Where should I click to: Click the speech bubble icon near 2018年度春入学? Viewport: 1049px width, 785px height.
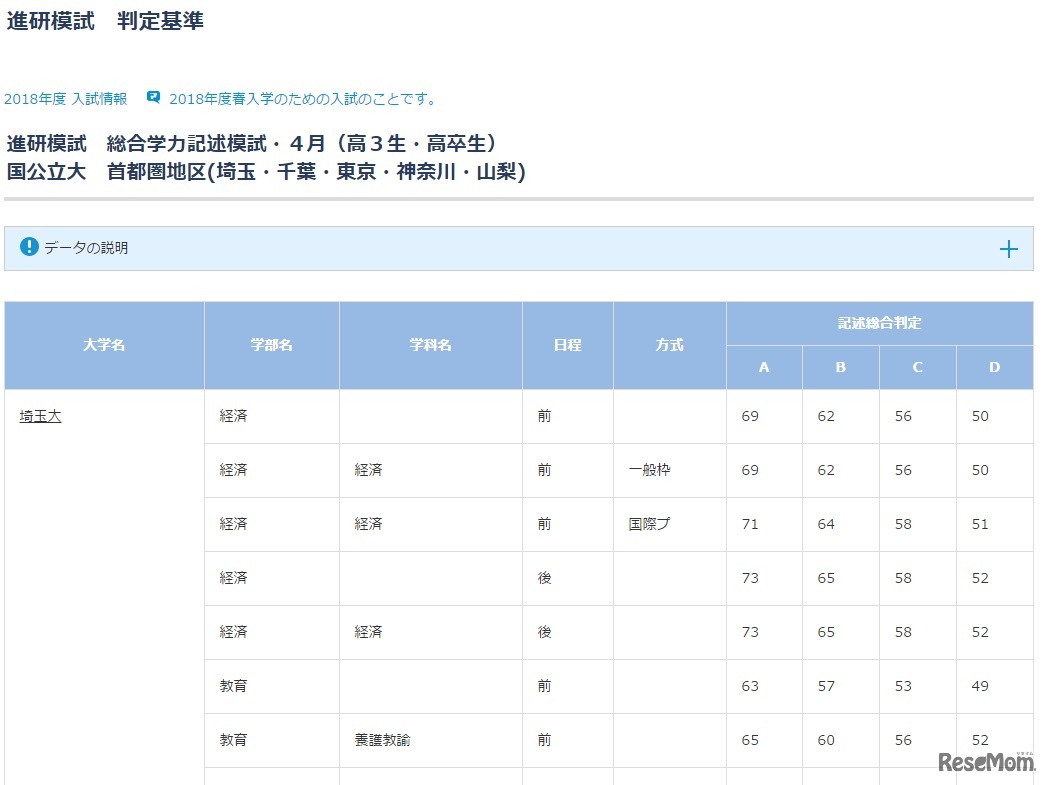154,98
